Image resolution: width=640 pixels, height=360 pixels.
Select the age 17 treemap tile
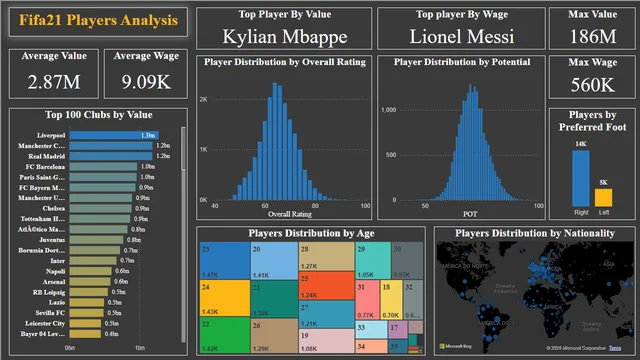click(x=398, y=329)
